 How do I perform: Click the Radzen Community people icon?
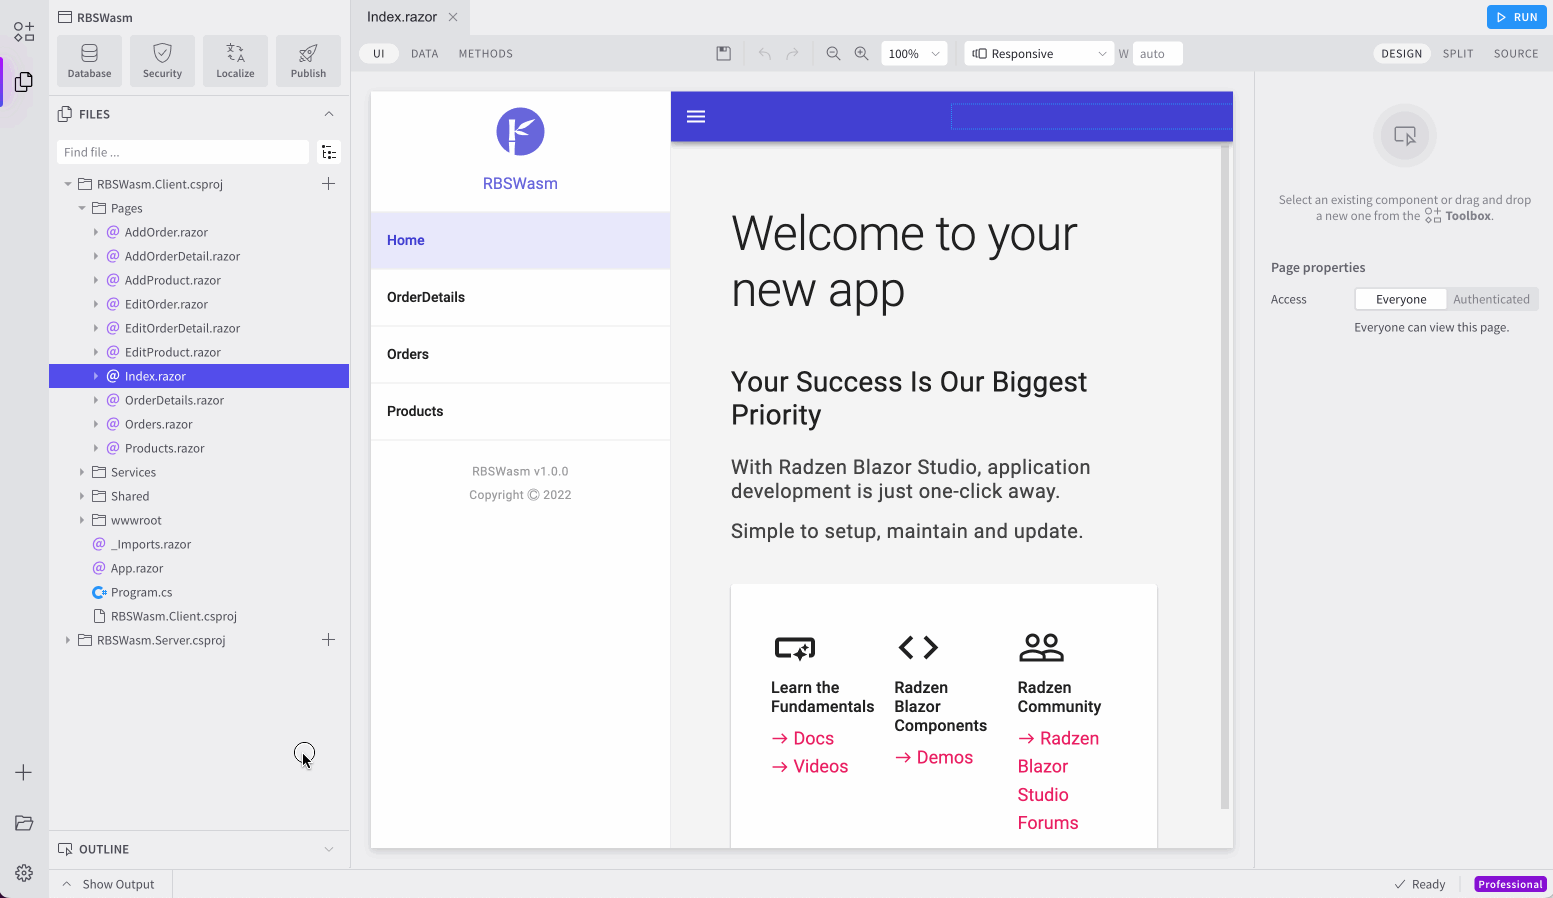[1041, 648]
